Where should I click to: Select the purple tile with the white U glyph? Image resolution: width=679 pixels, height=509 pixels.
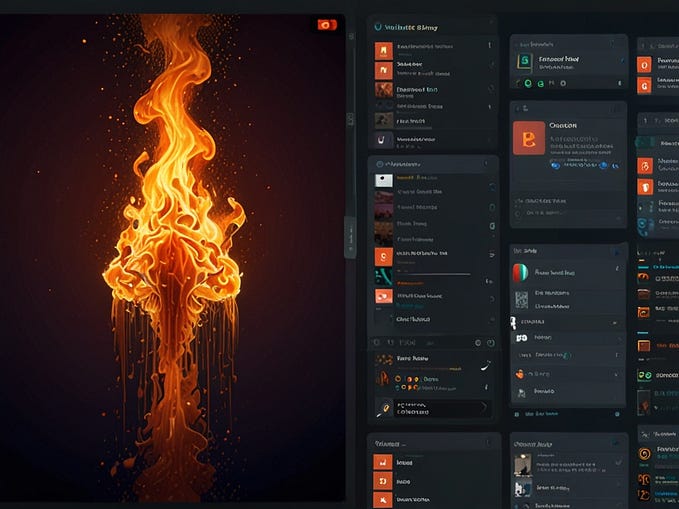click(383, 140)
